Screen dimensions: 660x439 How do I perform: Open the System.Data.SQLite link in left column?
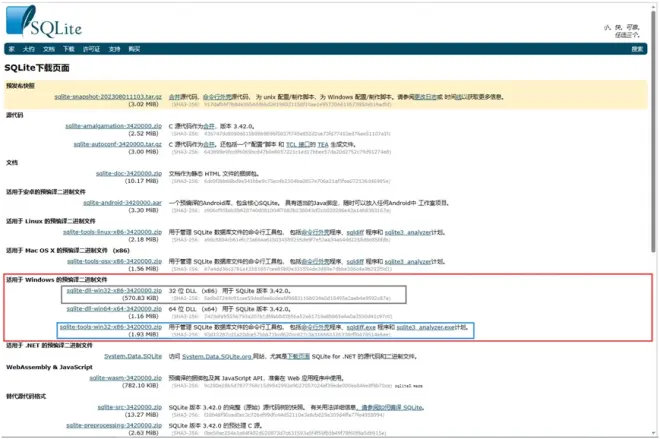click(x=133, y=356)
